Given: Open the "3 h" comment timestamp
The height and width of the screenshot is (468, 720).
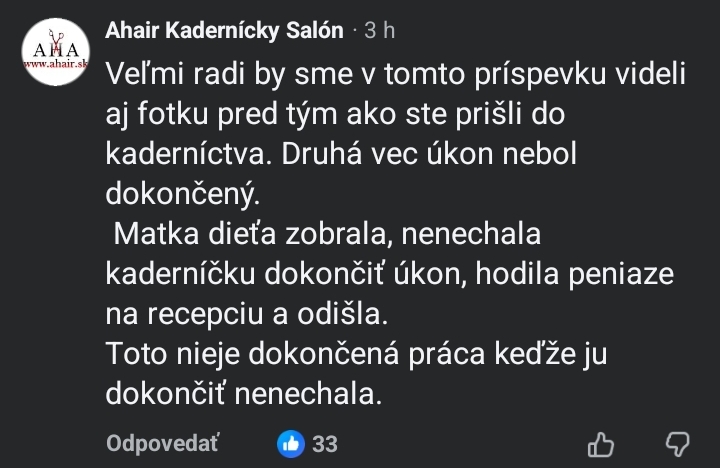Looking at the screenshot, I should coord(379,31).
